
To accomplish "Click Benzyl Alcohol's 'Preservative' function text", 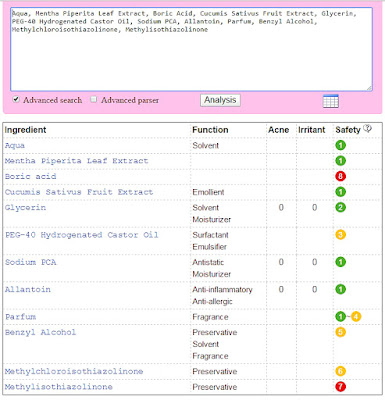I will [215, 332].
